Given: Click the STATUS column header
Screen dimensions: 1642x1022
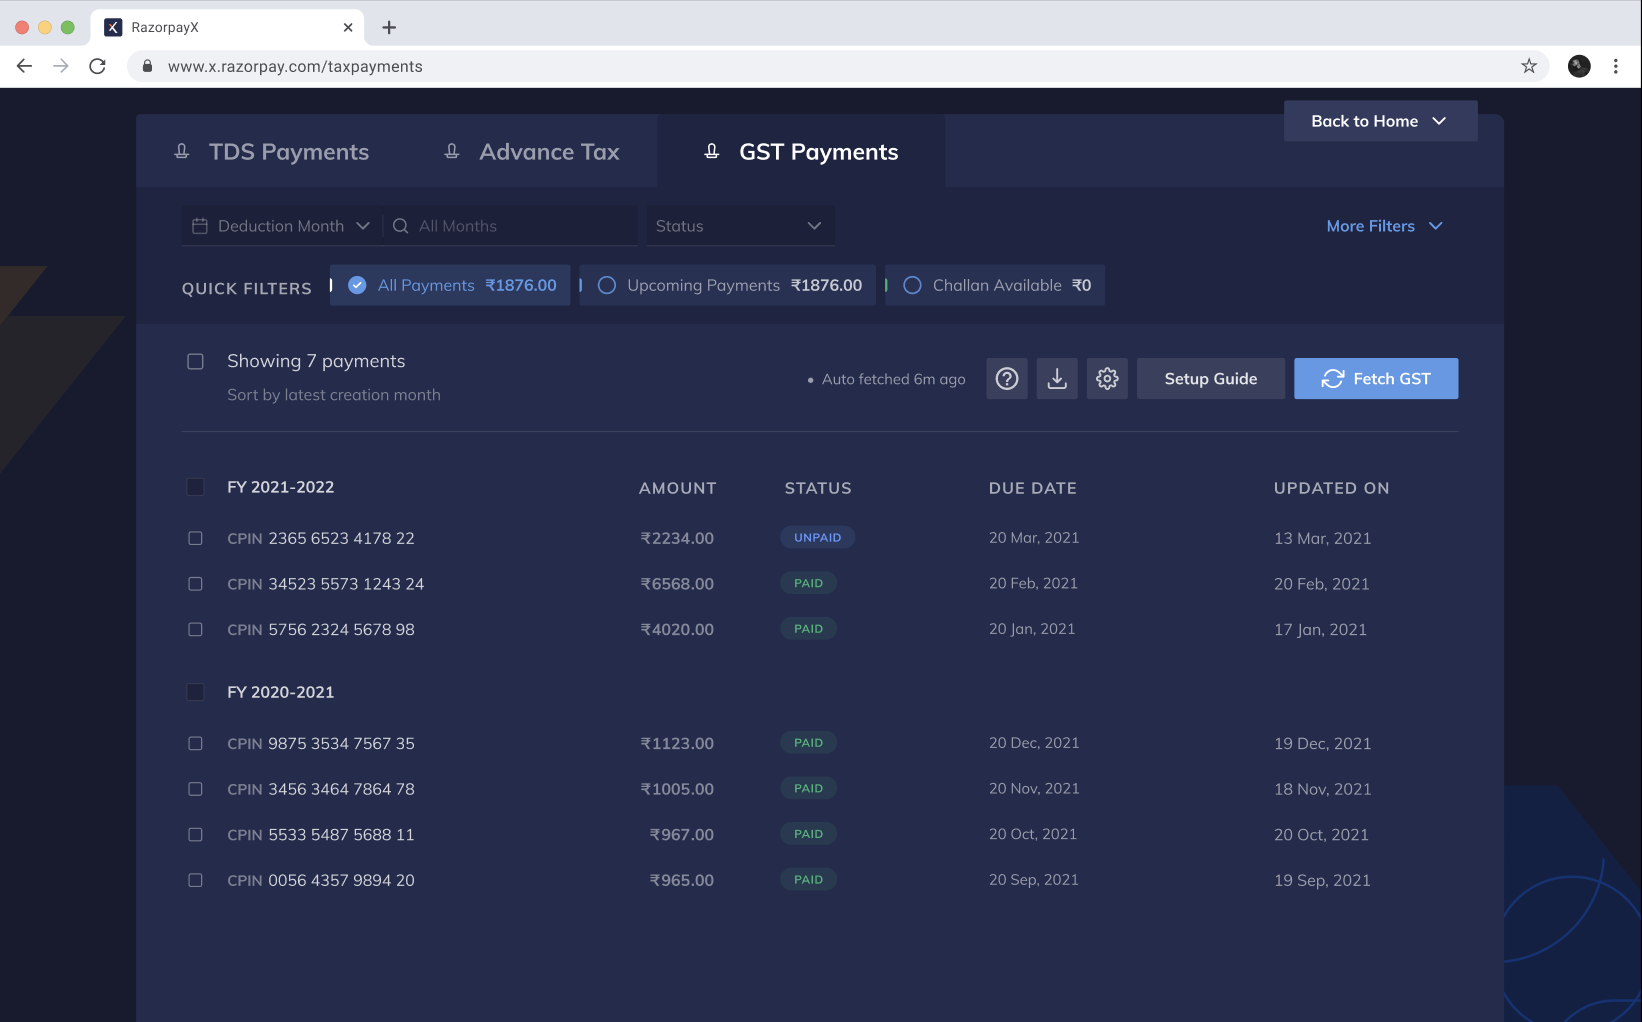Looking at the screenshot, I should 818,488.
